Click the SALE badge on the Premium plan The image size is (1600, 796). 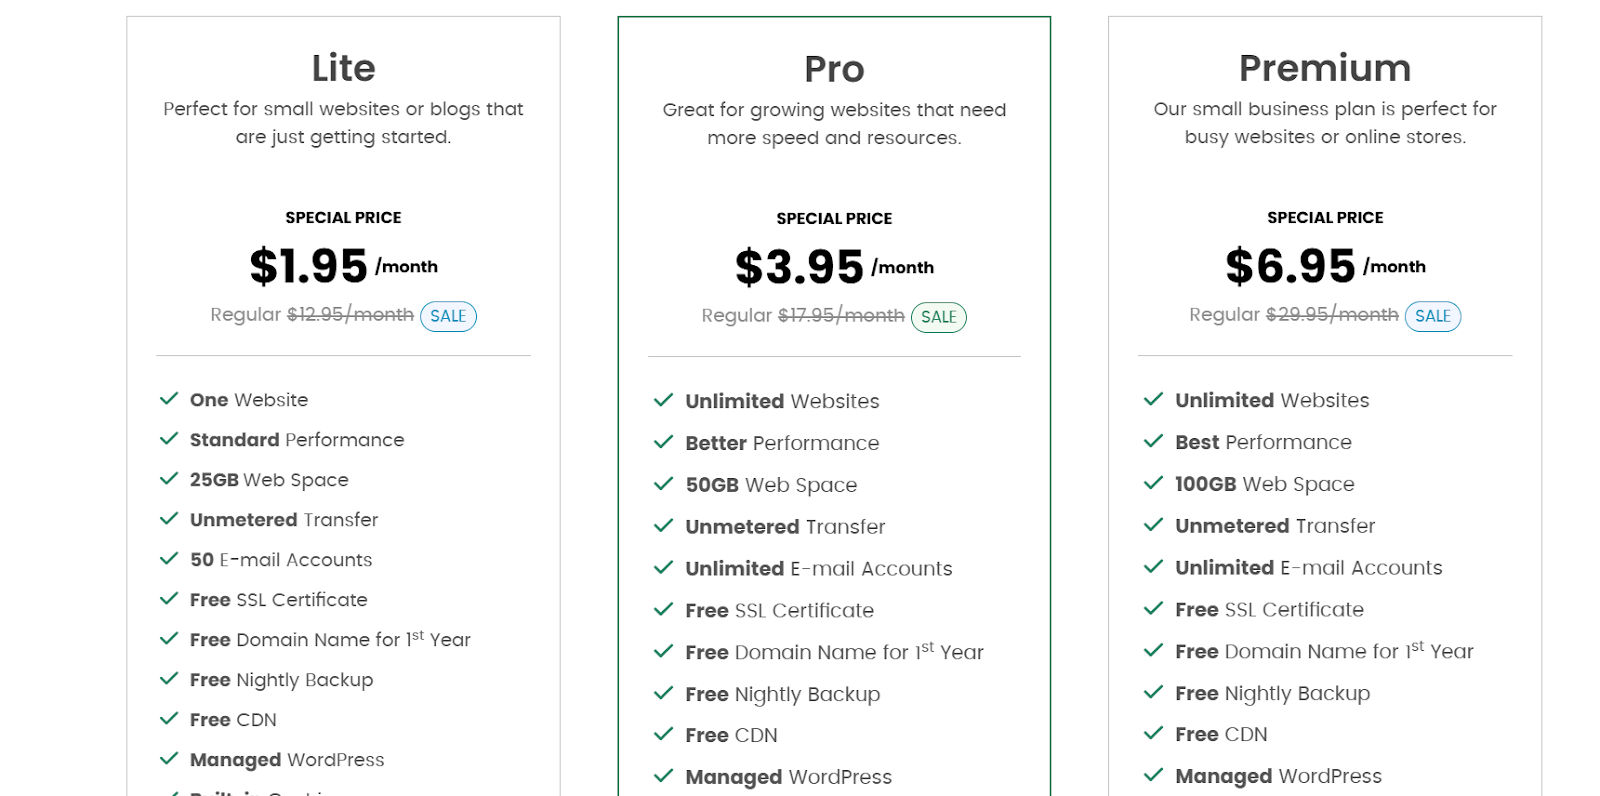(x=1432, y=316)
